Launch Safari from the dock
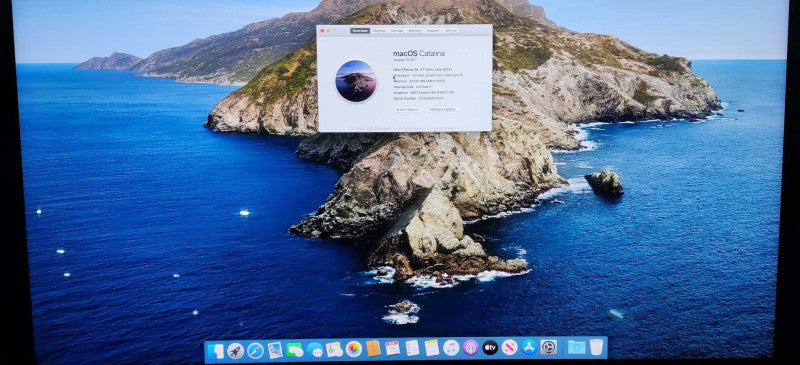800x365 pixels. click(255, 351)
